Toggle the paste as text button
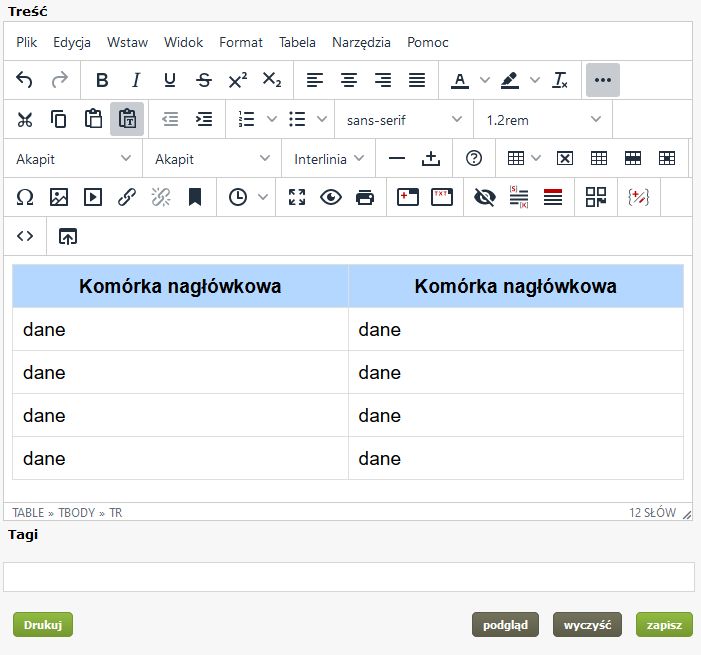 click(x=127, y=119)
